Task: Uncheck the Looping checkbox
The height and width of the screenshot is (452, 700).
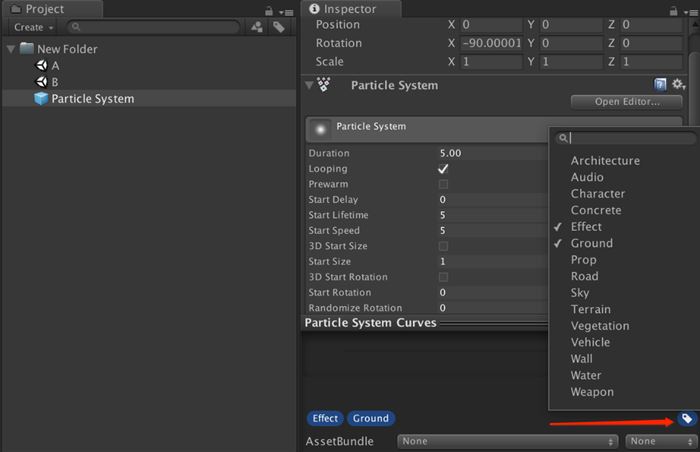Action: pyautogui.click(x=443, y=169)
